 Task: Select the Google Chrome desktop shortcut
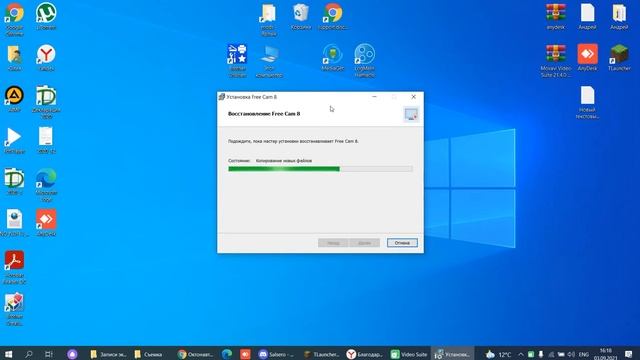pos(14,19)
